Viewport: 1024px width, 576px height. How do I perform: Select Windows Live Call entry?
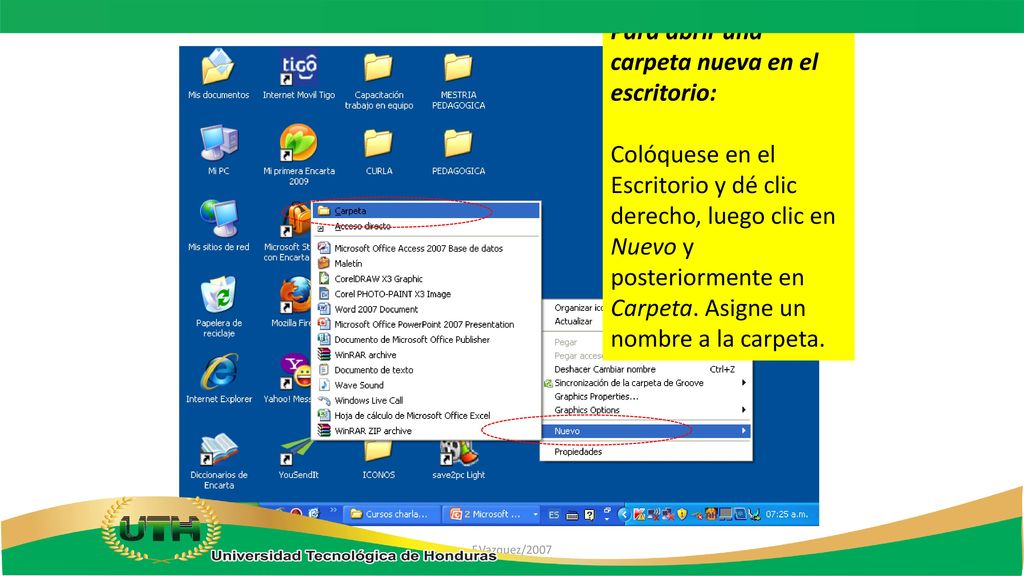(426, 400)
